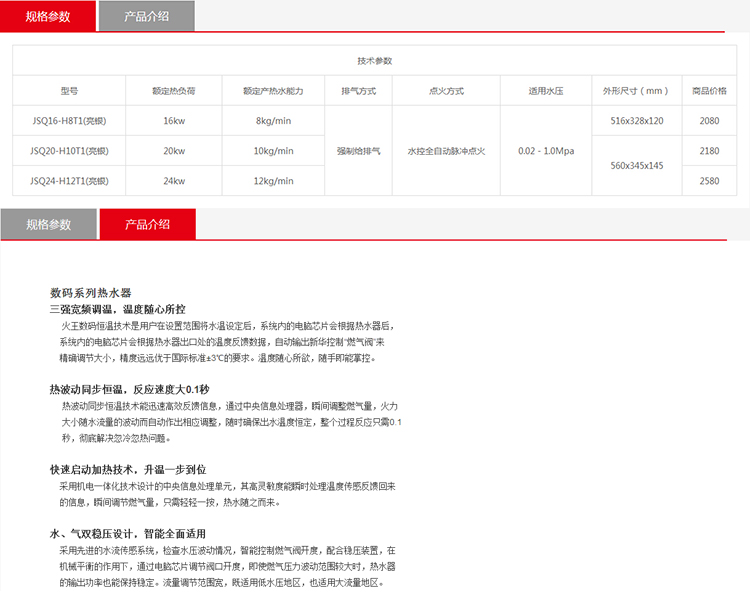Click the 强制给排气 exhaust method cell
Screen dimensions: 750x595
coord(359,151)
